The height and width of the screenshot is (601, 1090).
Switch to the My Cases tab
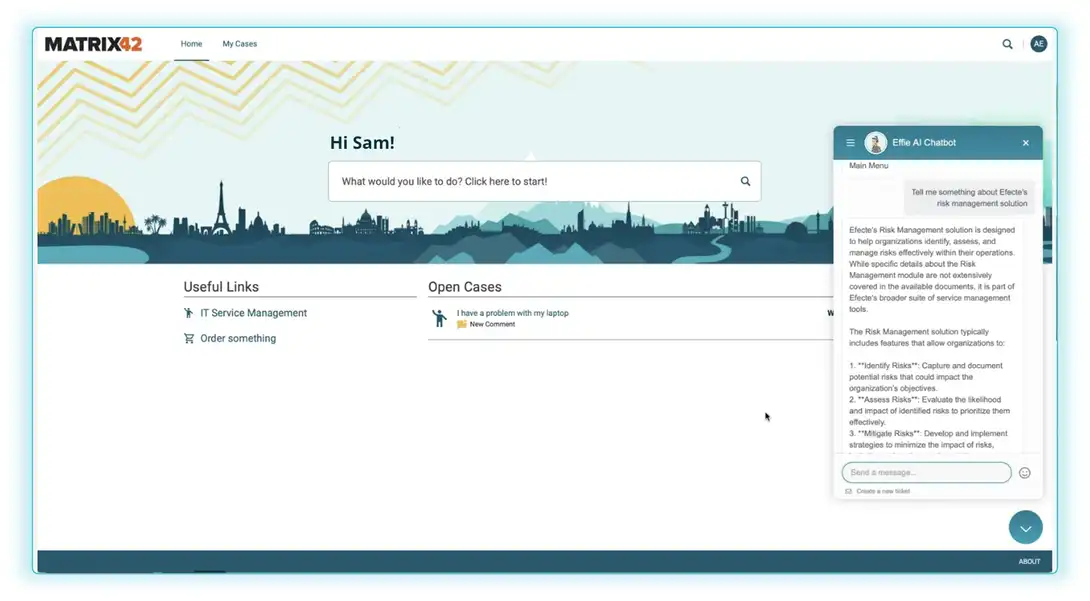239,44
